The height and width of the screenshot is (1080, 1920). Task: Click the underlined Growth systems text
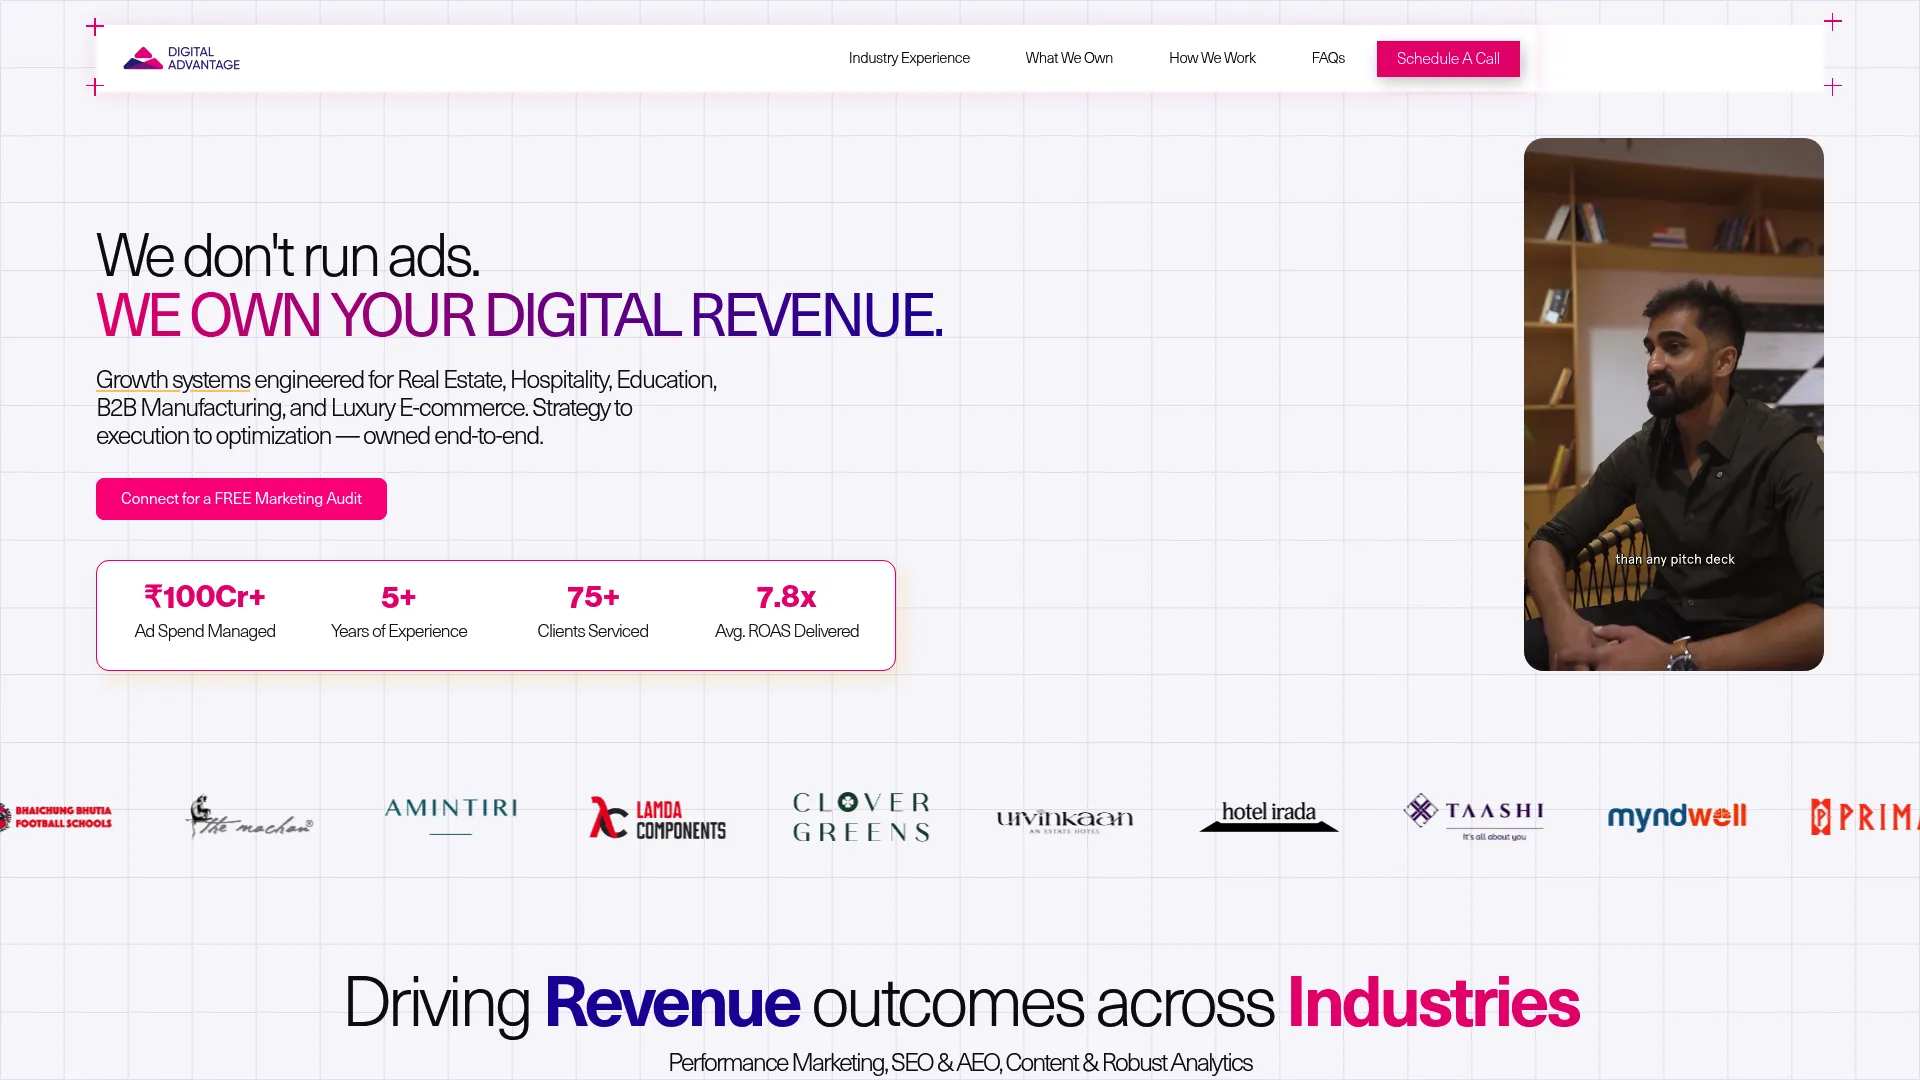173,380
